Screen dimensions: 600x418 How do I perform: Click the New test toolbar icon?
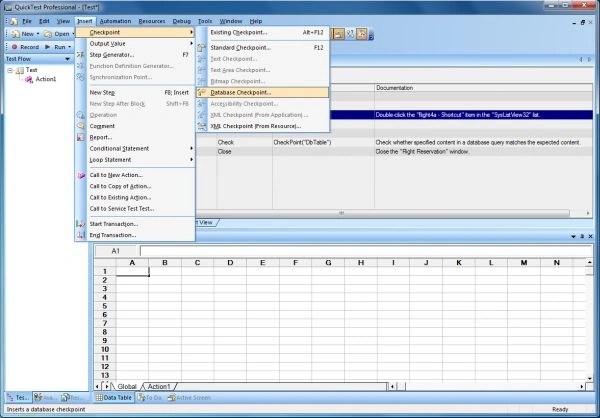pos(15,34)
